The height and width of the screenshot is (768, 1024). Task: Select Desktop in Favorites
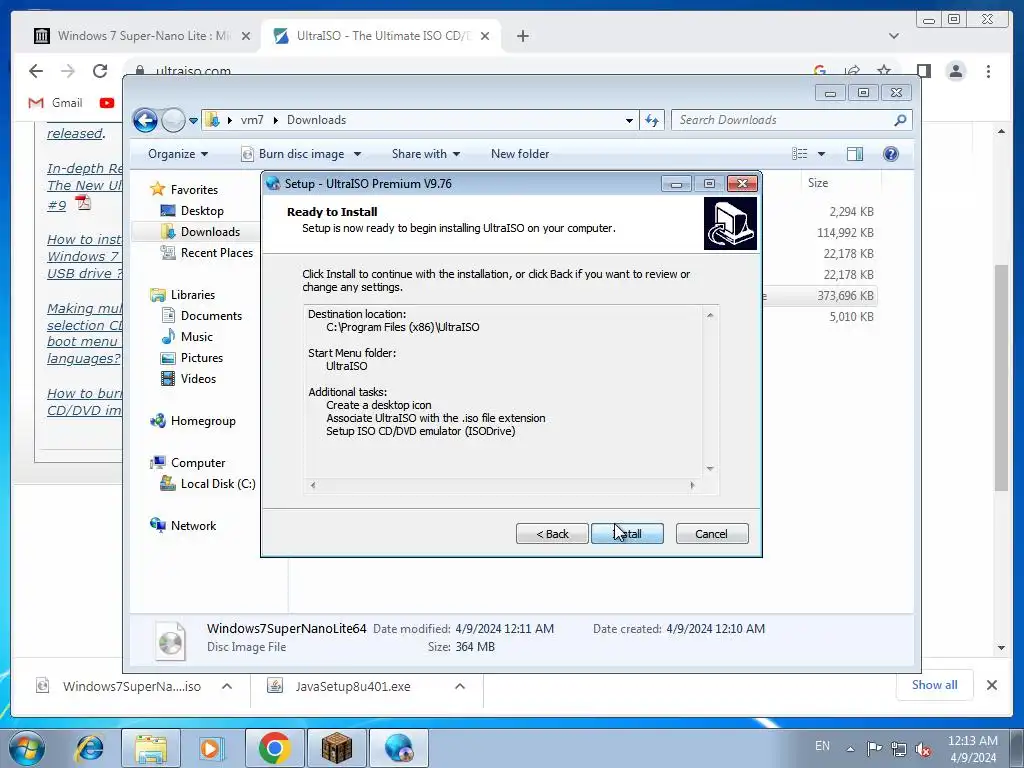point(202,210)
